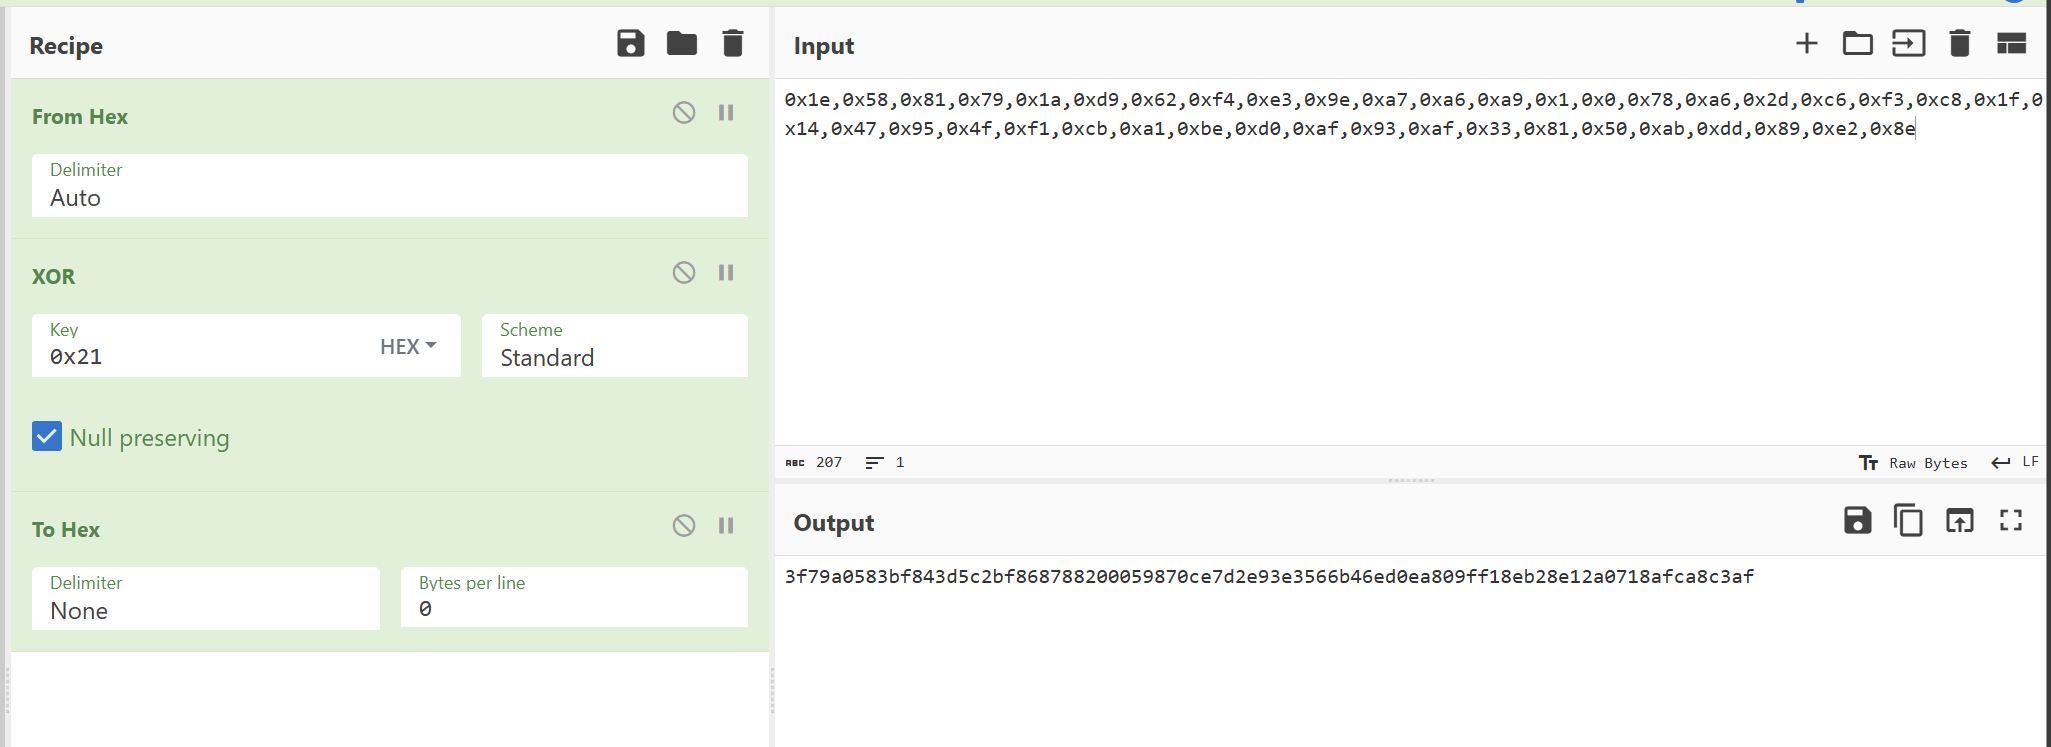Uncheck the Null preserving checkbox
Image resolution: width=2051 pixels, height=747 pixels.
pos(47,436)
